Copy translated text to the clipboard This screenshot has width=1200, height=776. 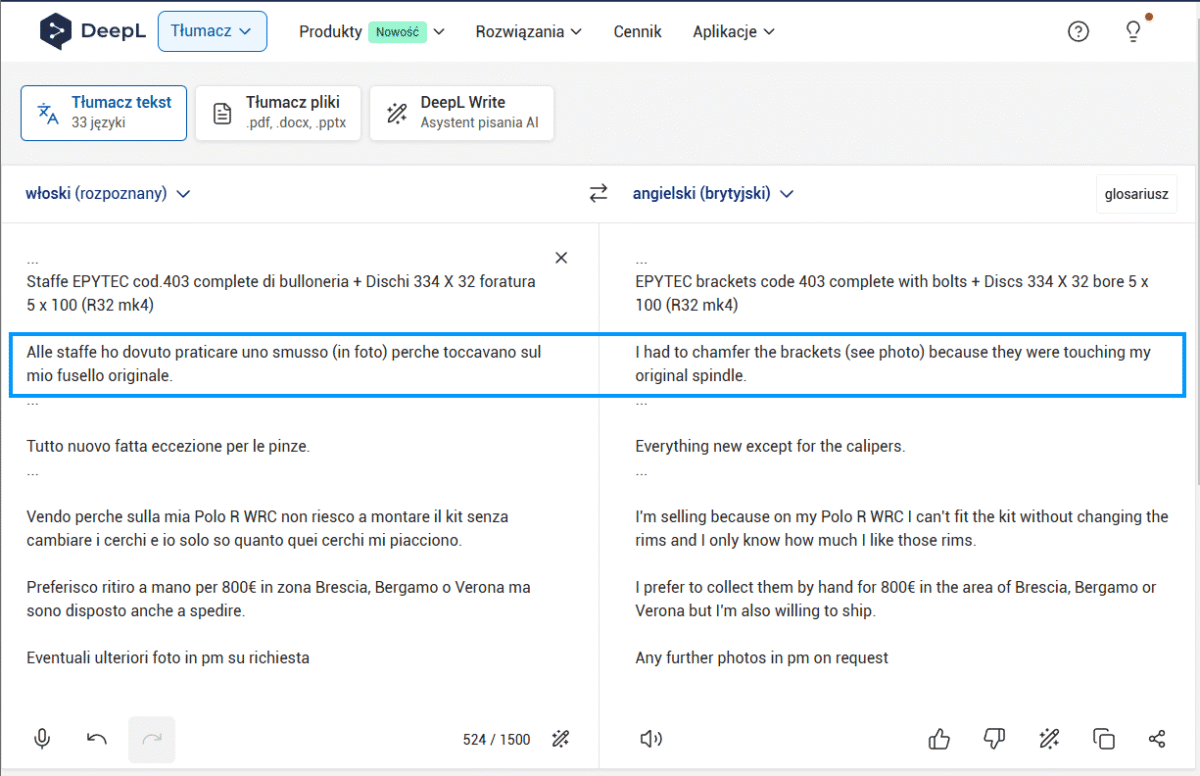click(1104, 739)
